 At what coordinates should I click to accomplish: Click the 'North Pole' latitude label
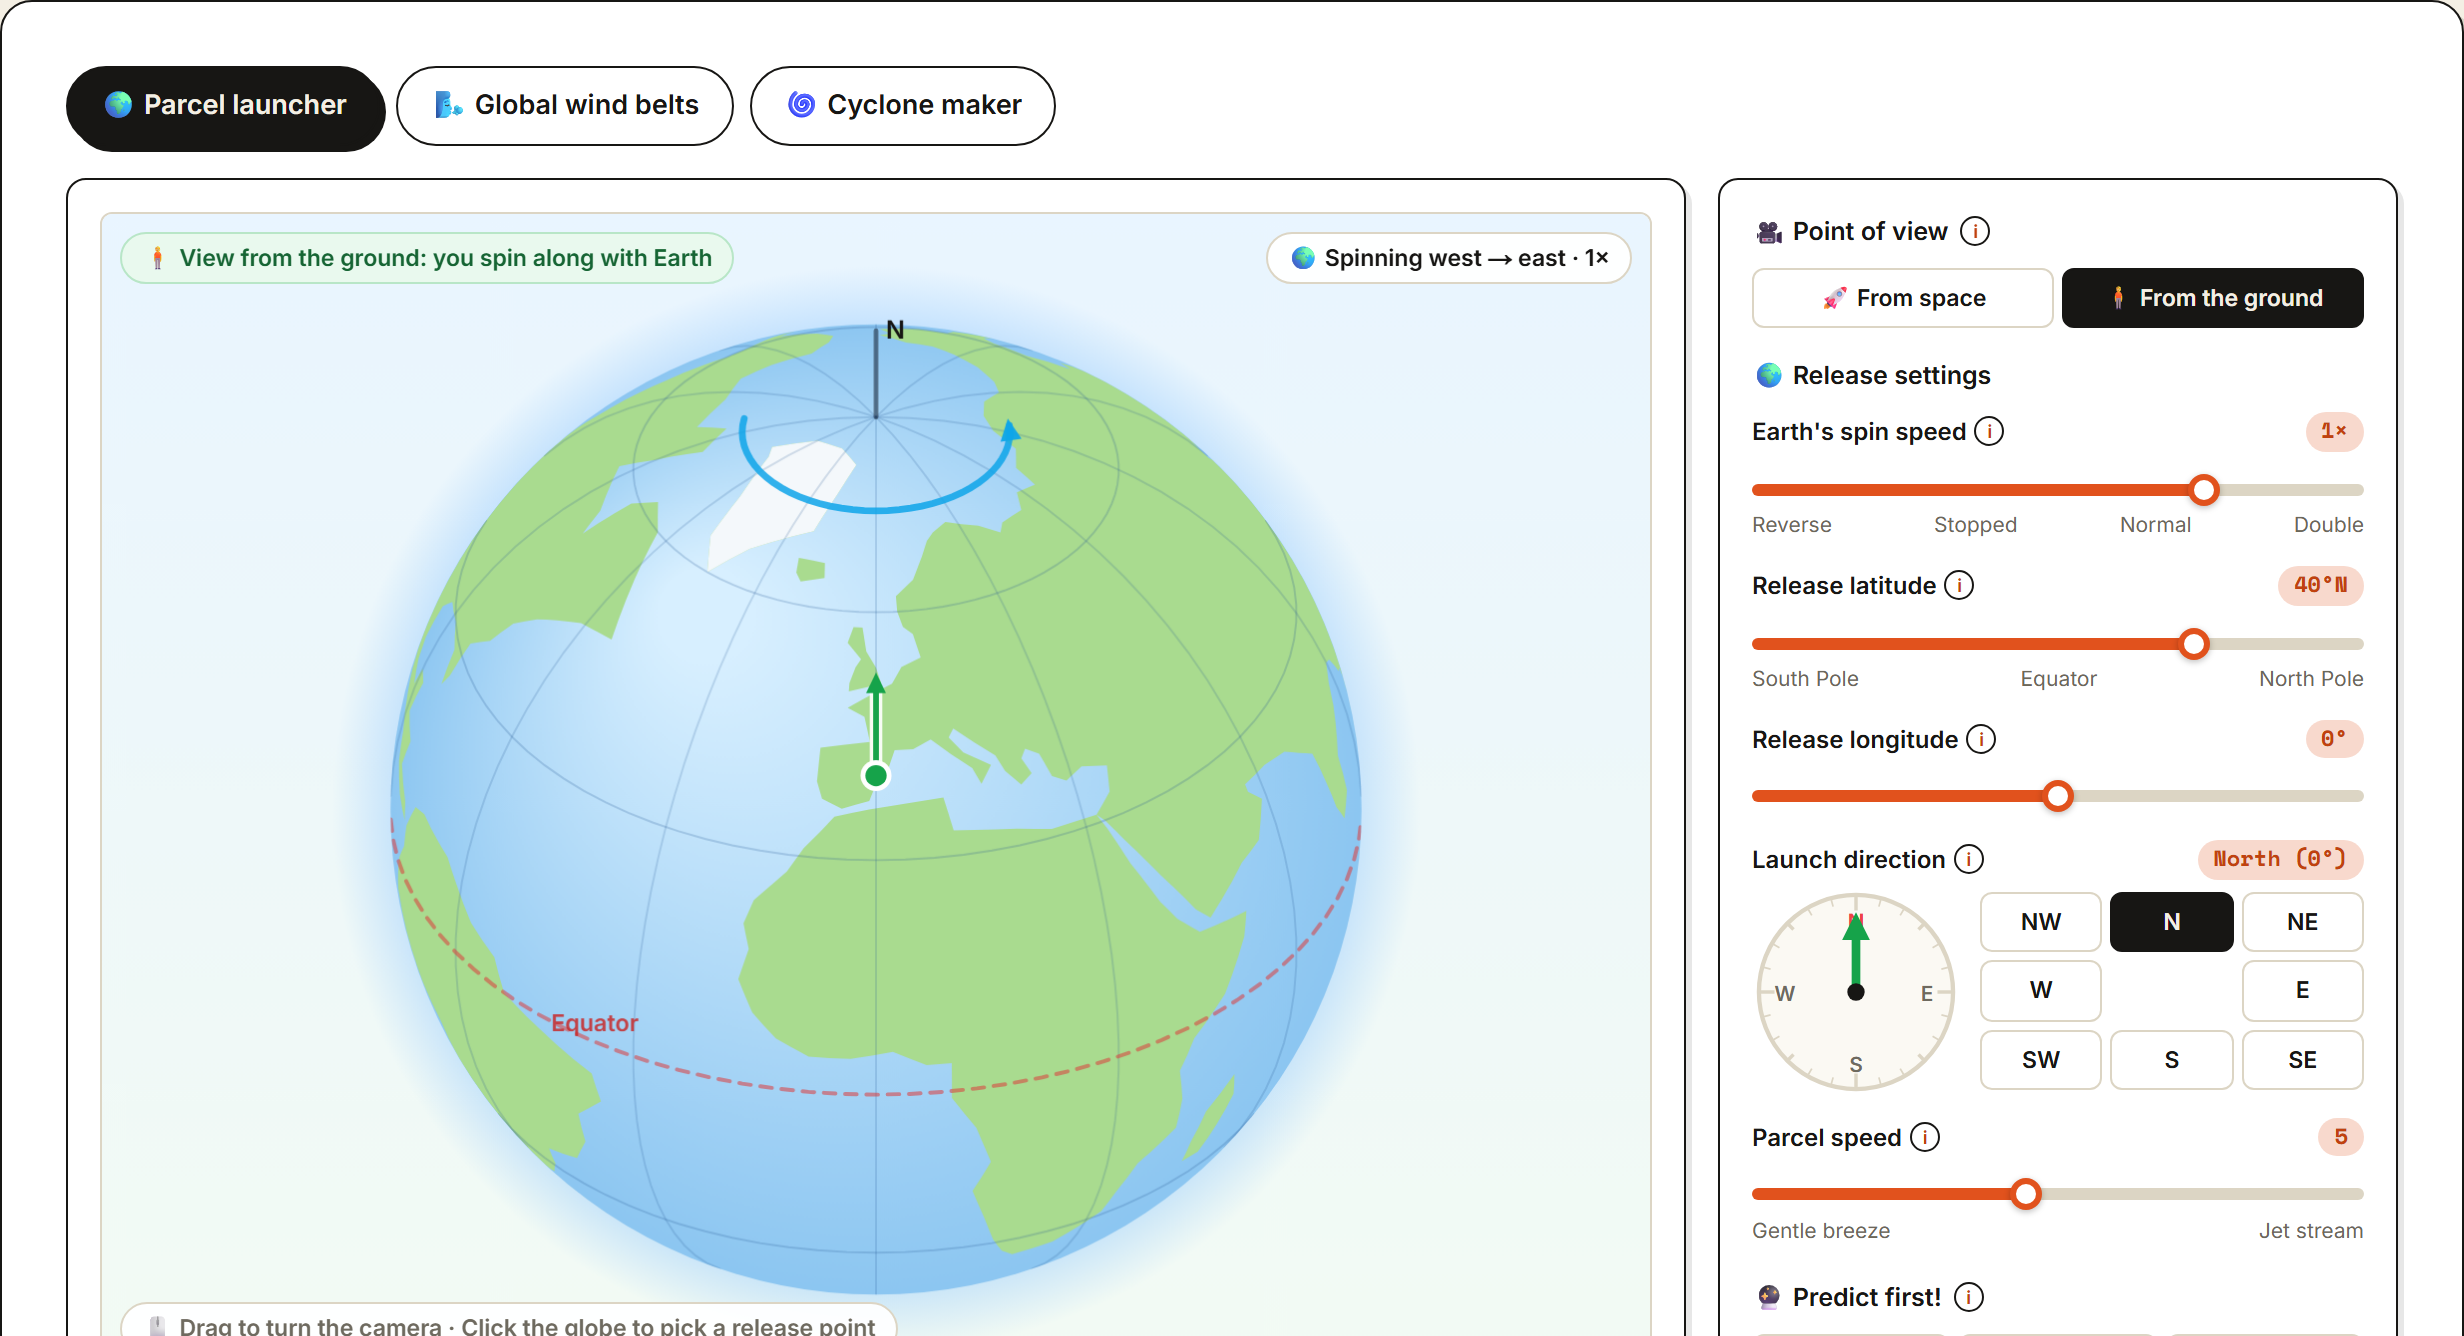[x=2311, y=679]
